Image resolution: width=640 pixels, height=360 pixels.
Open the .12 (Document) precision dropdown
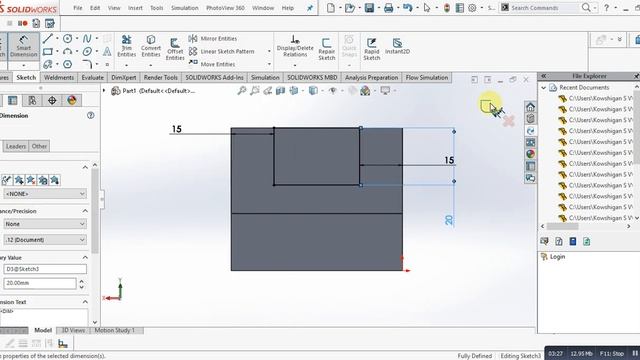pos(45,240)
